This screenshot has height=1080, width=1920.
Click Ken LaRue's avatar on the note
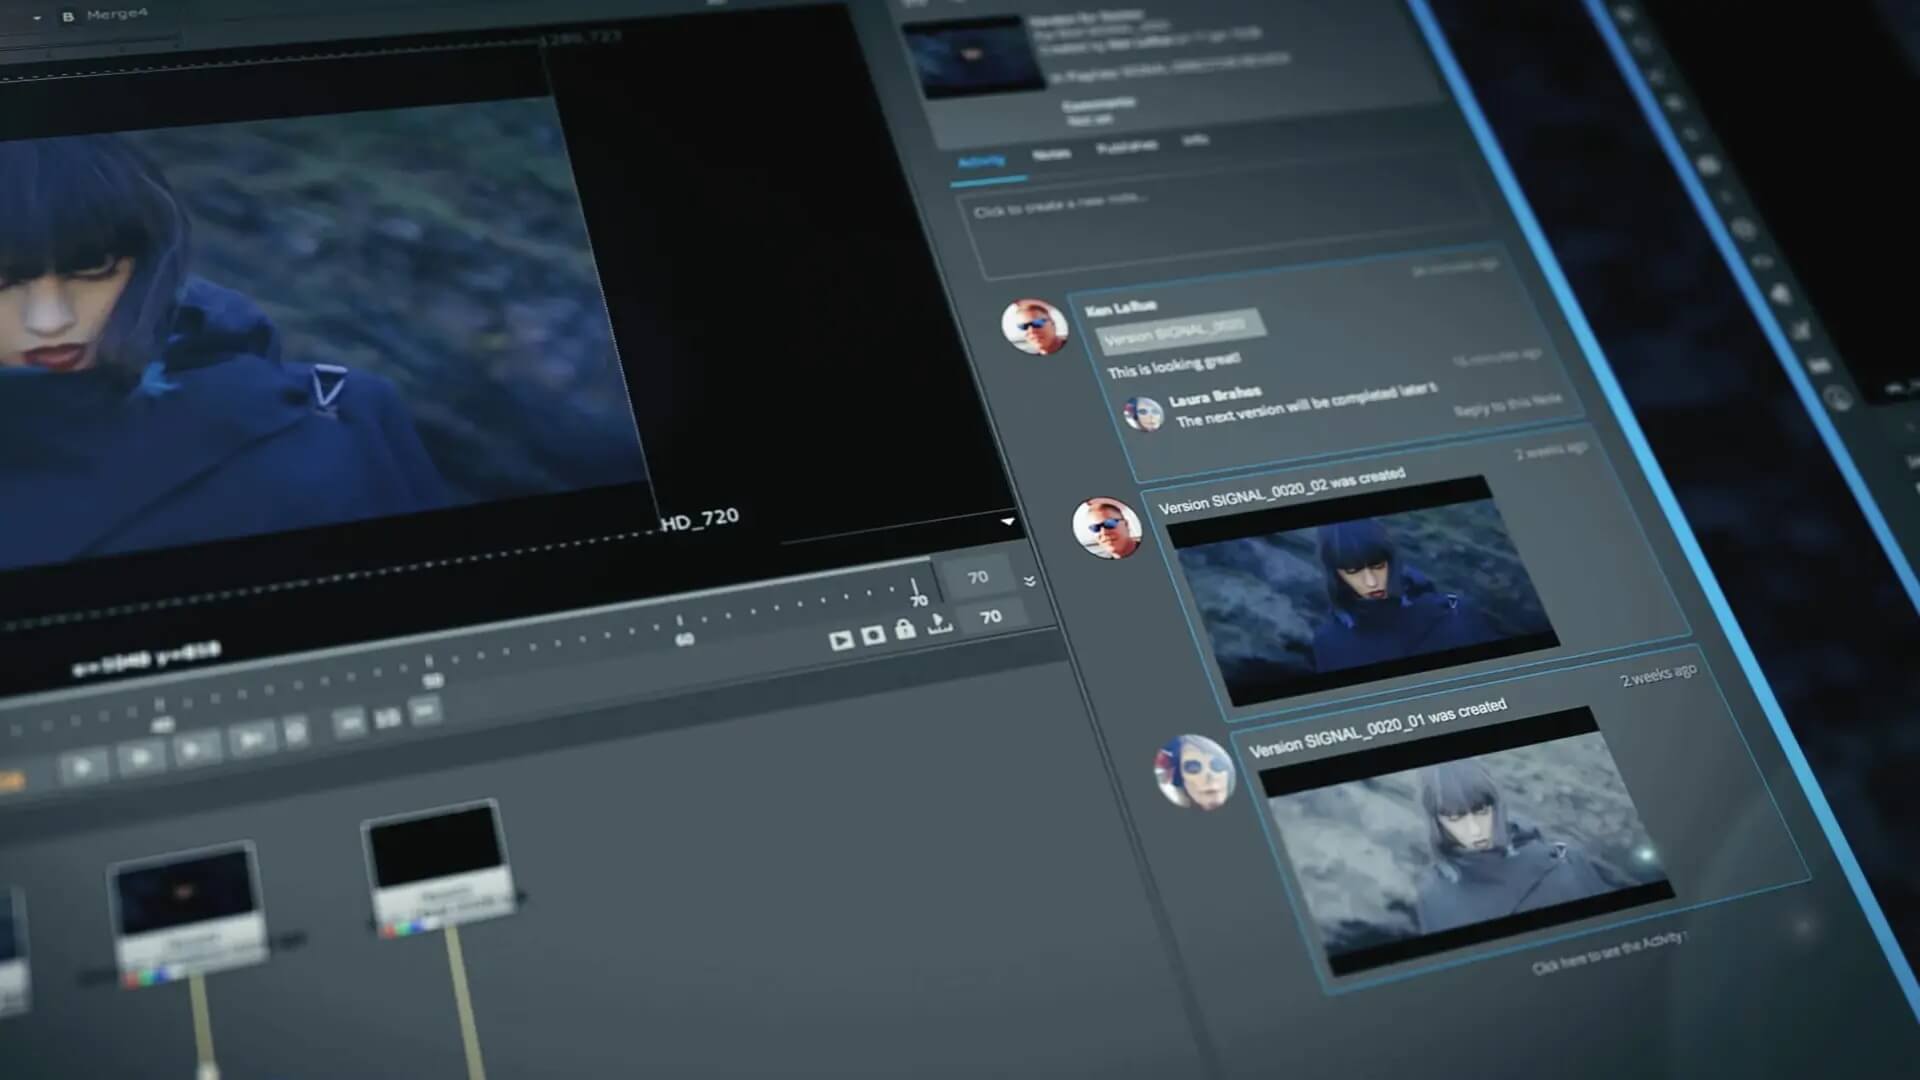[1034, 327]
